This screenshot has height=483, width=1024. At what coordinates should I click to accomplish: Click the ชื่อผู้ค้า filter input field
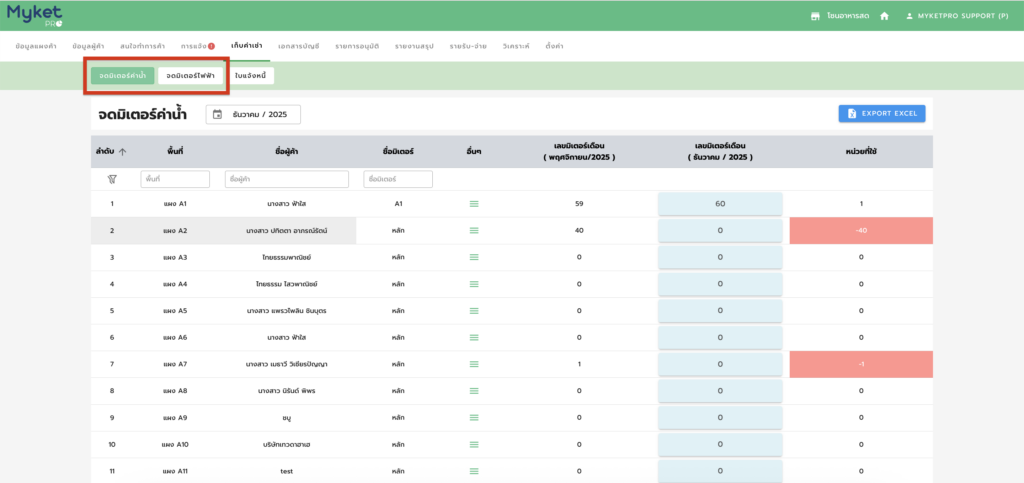[x=286, y=179]
